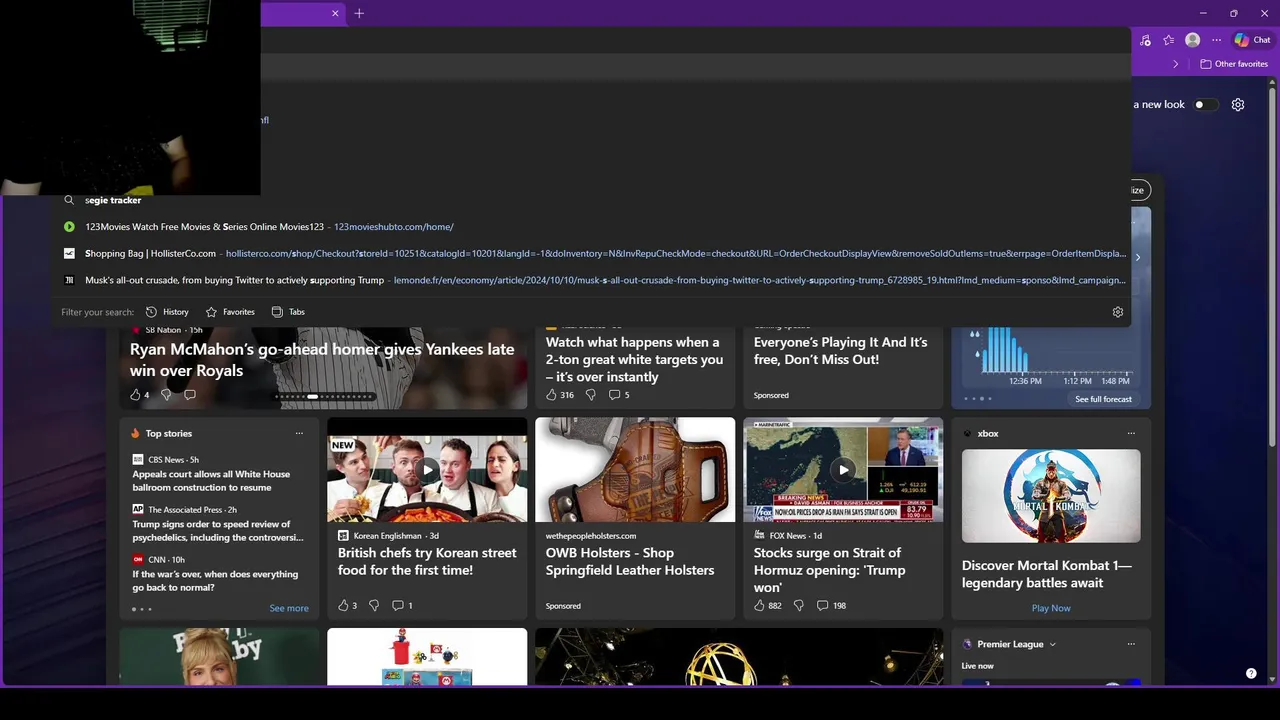This screenshot has height=720, width=1280.
Task: Like the Stocks surge story with 882 likes
Action: click(768, 606)
